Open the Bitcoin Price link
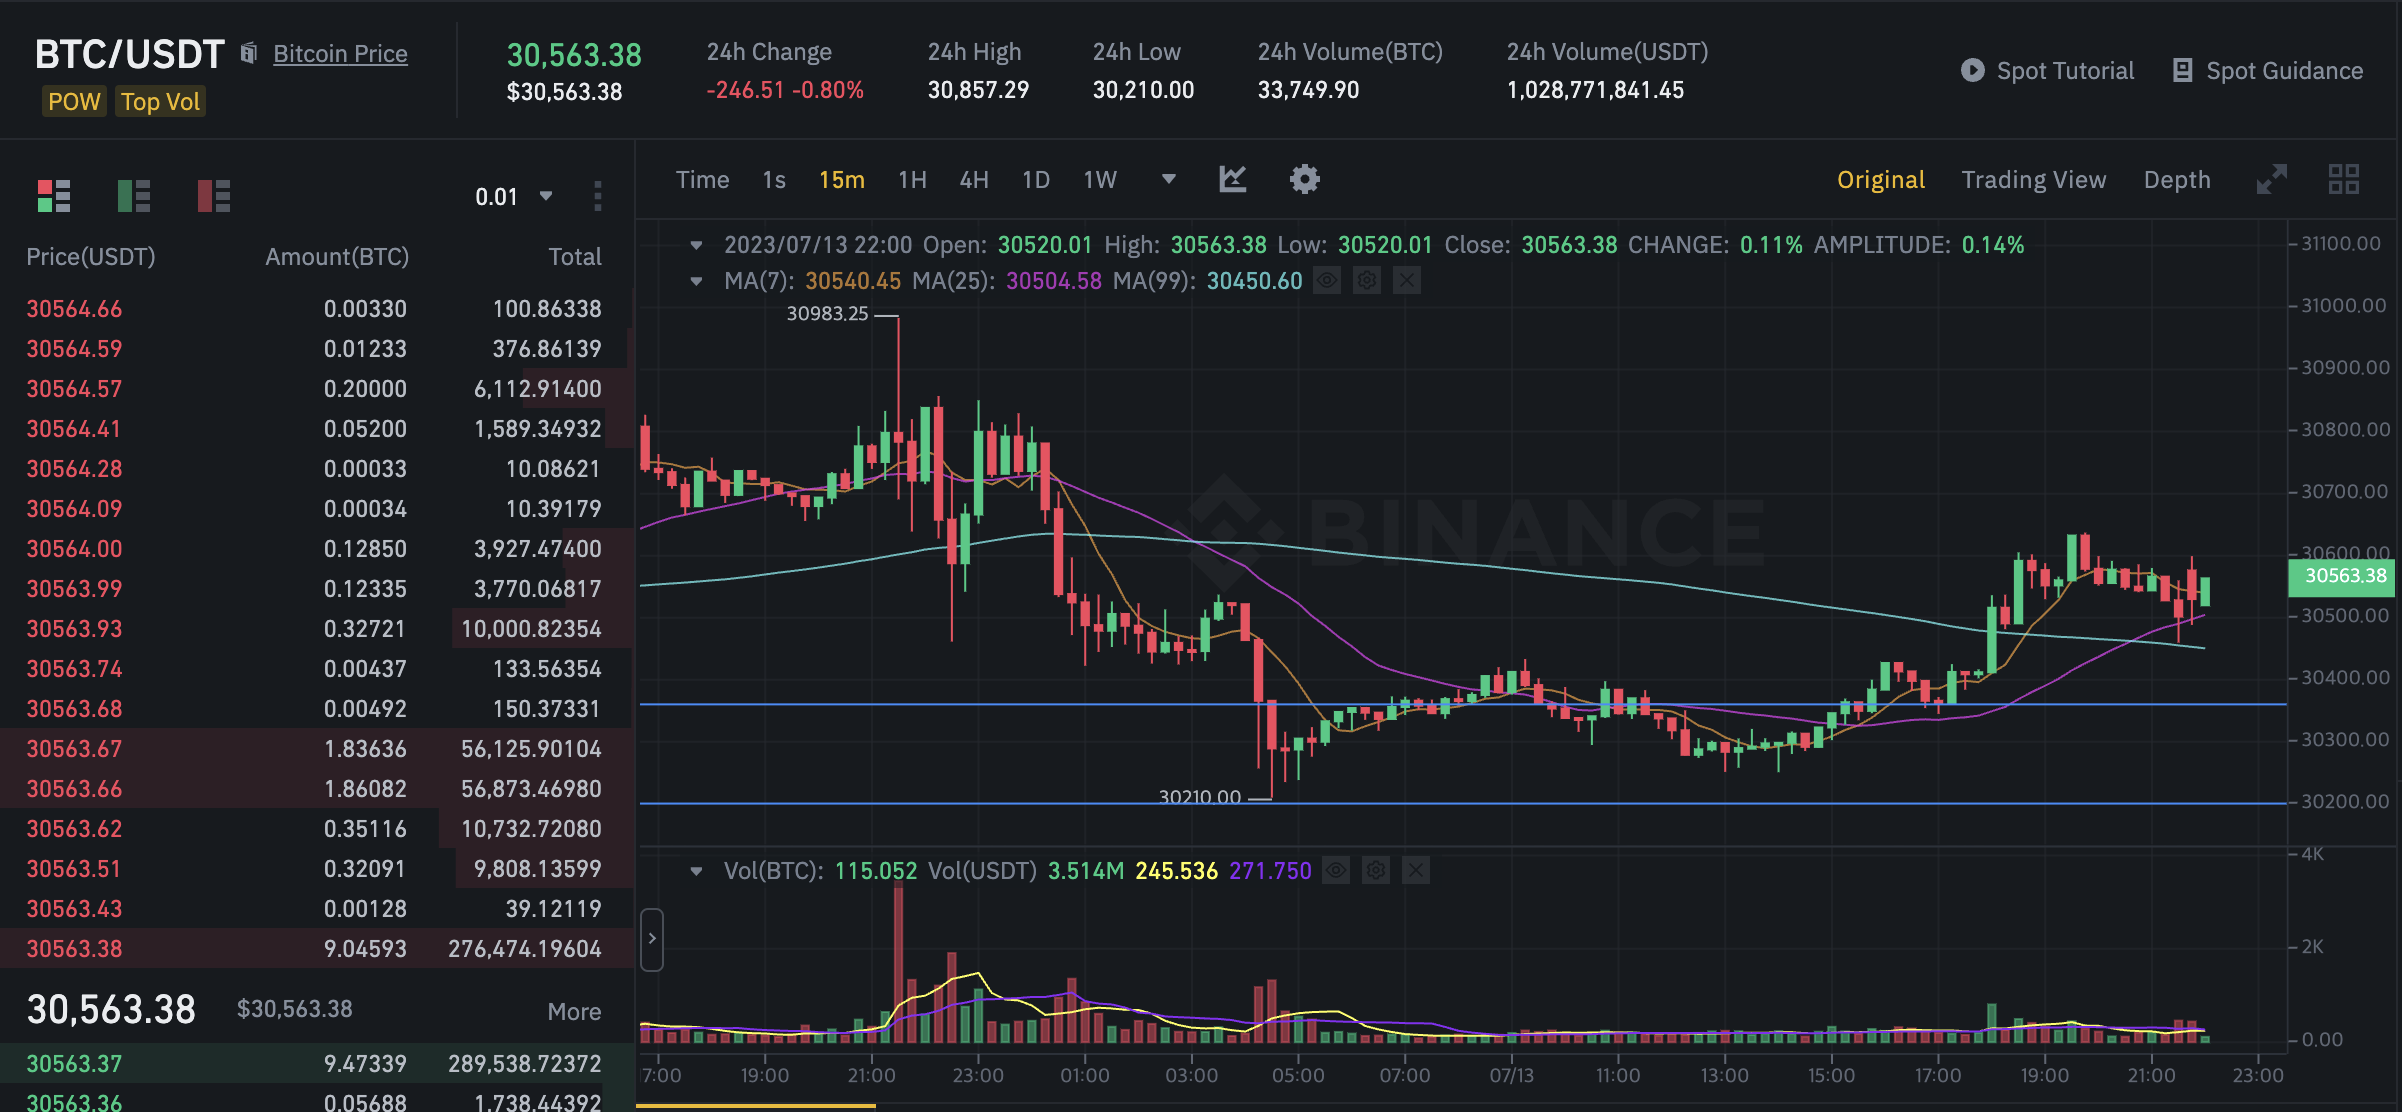 tap(340, 54)
